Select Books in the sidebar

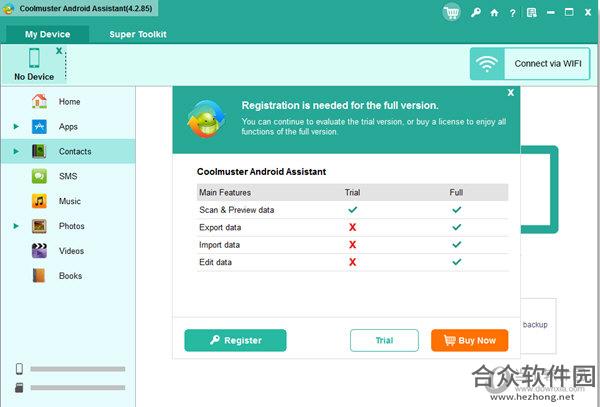[68, 276]
